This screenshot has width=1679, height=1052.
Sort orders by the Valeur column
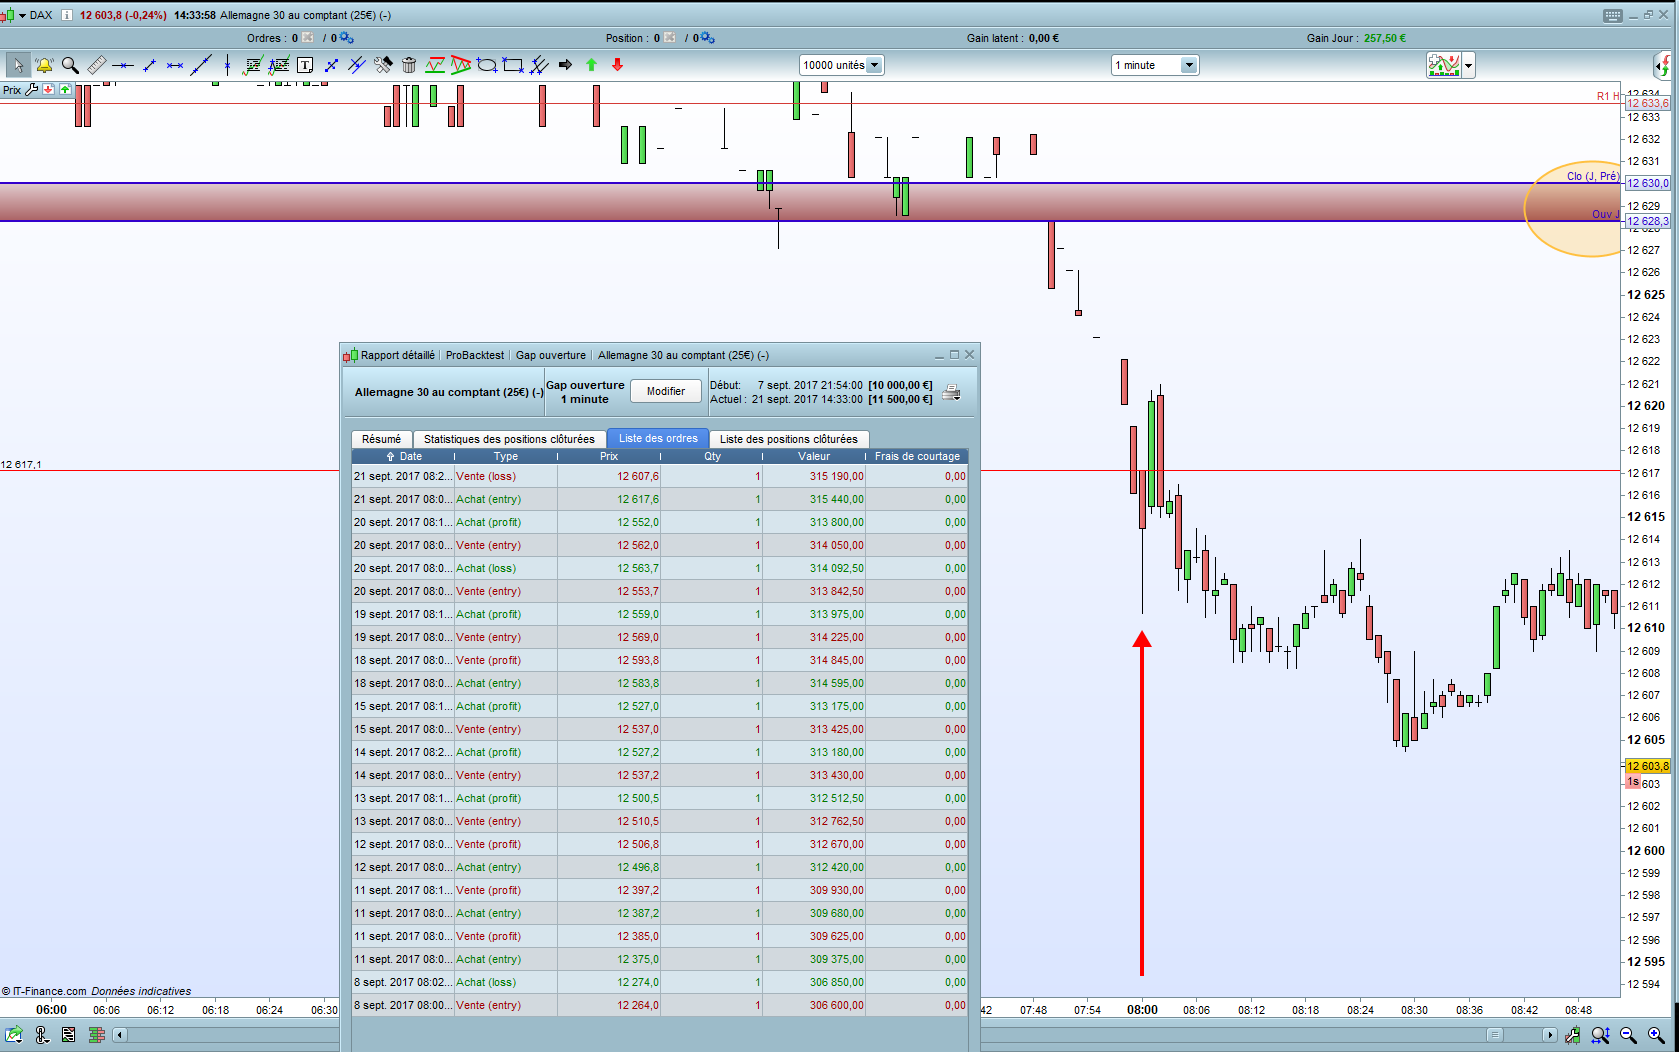click(814, 456)
